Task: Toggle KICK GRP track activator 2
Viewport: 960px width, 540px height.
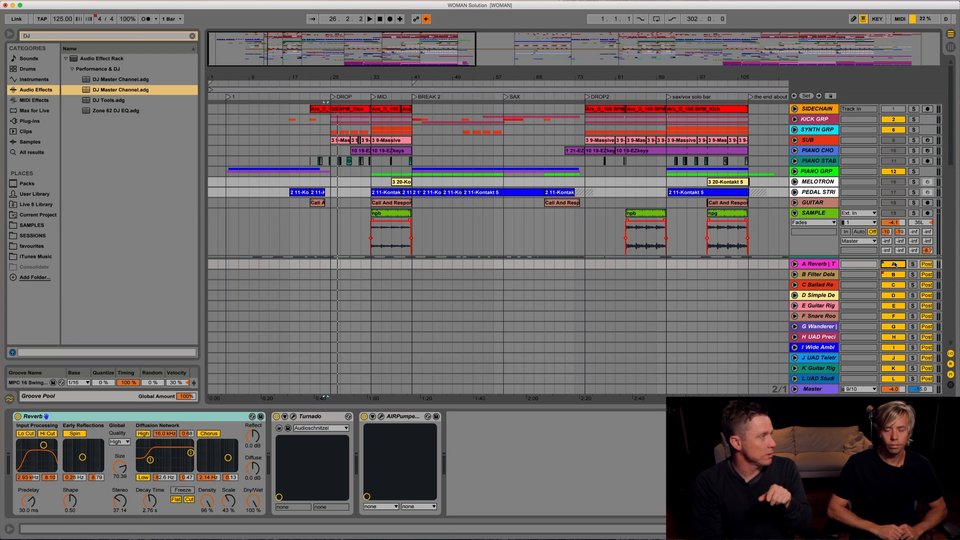Action: 893,119
